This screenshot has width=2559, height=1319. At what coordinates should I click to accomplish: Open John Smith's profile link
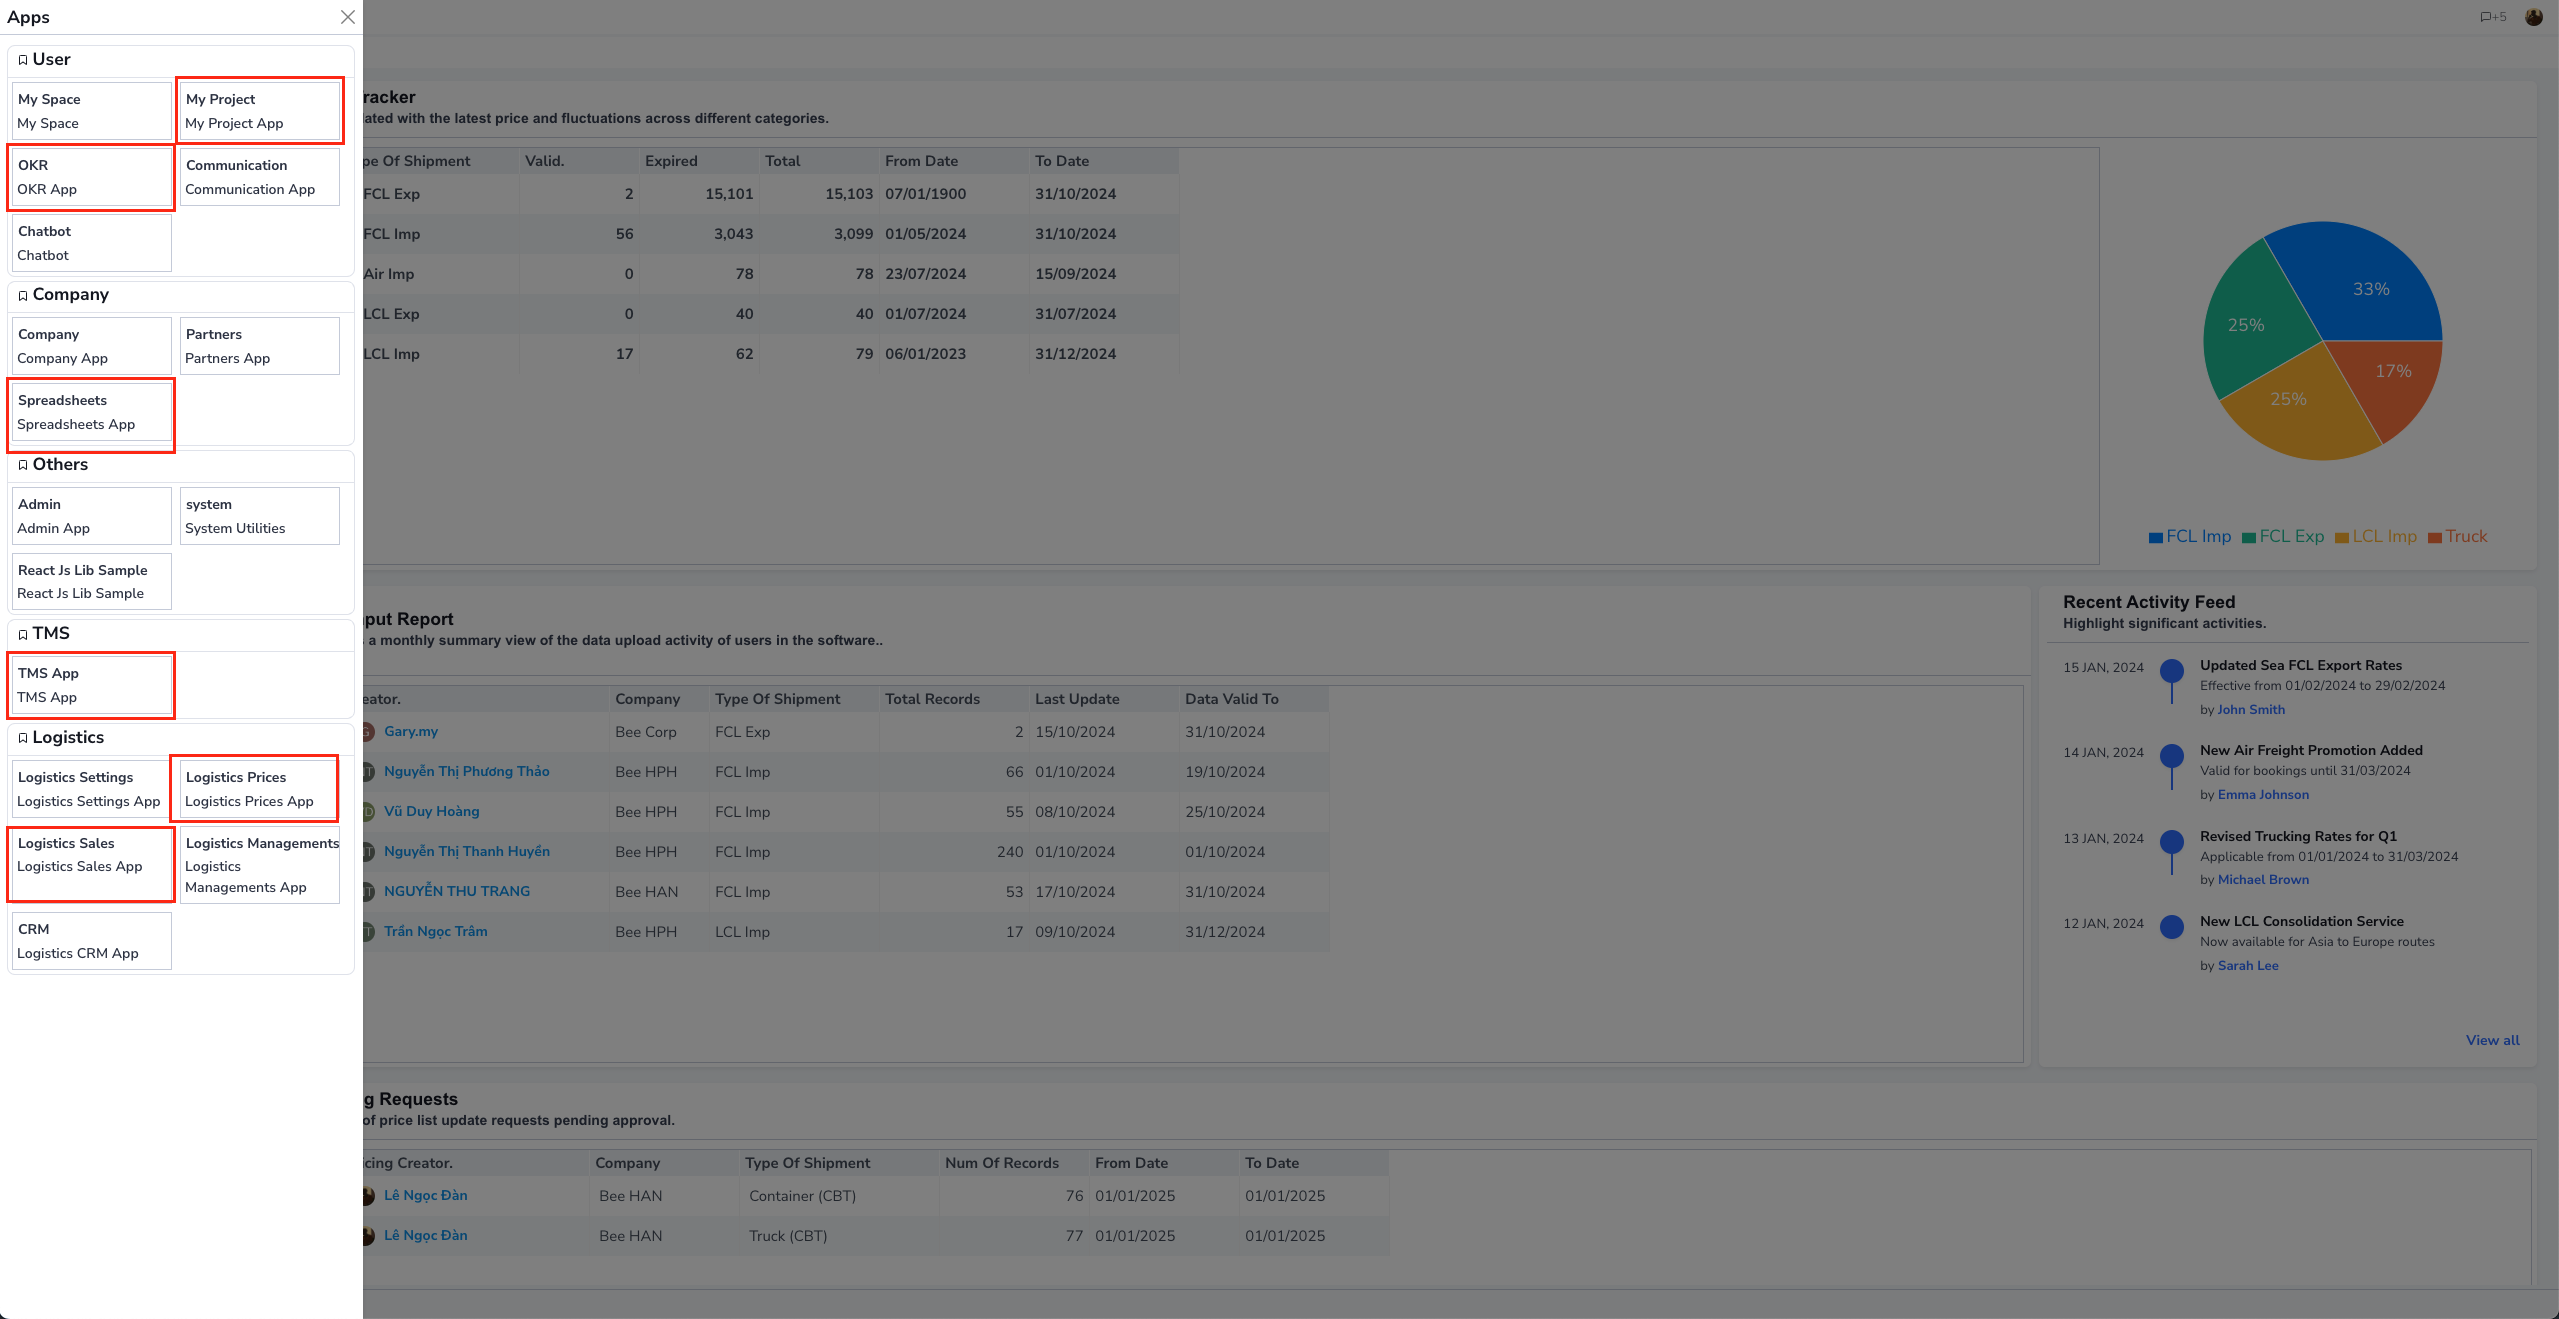click(2251, 710)
